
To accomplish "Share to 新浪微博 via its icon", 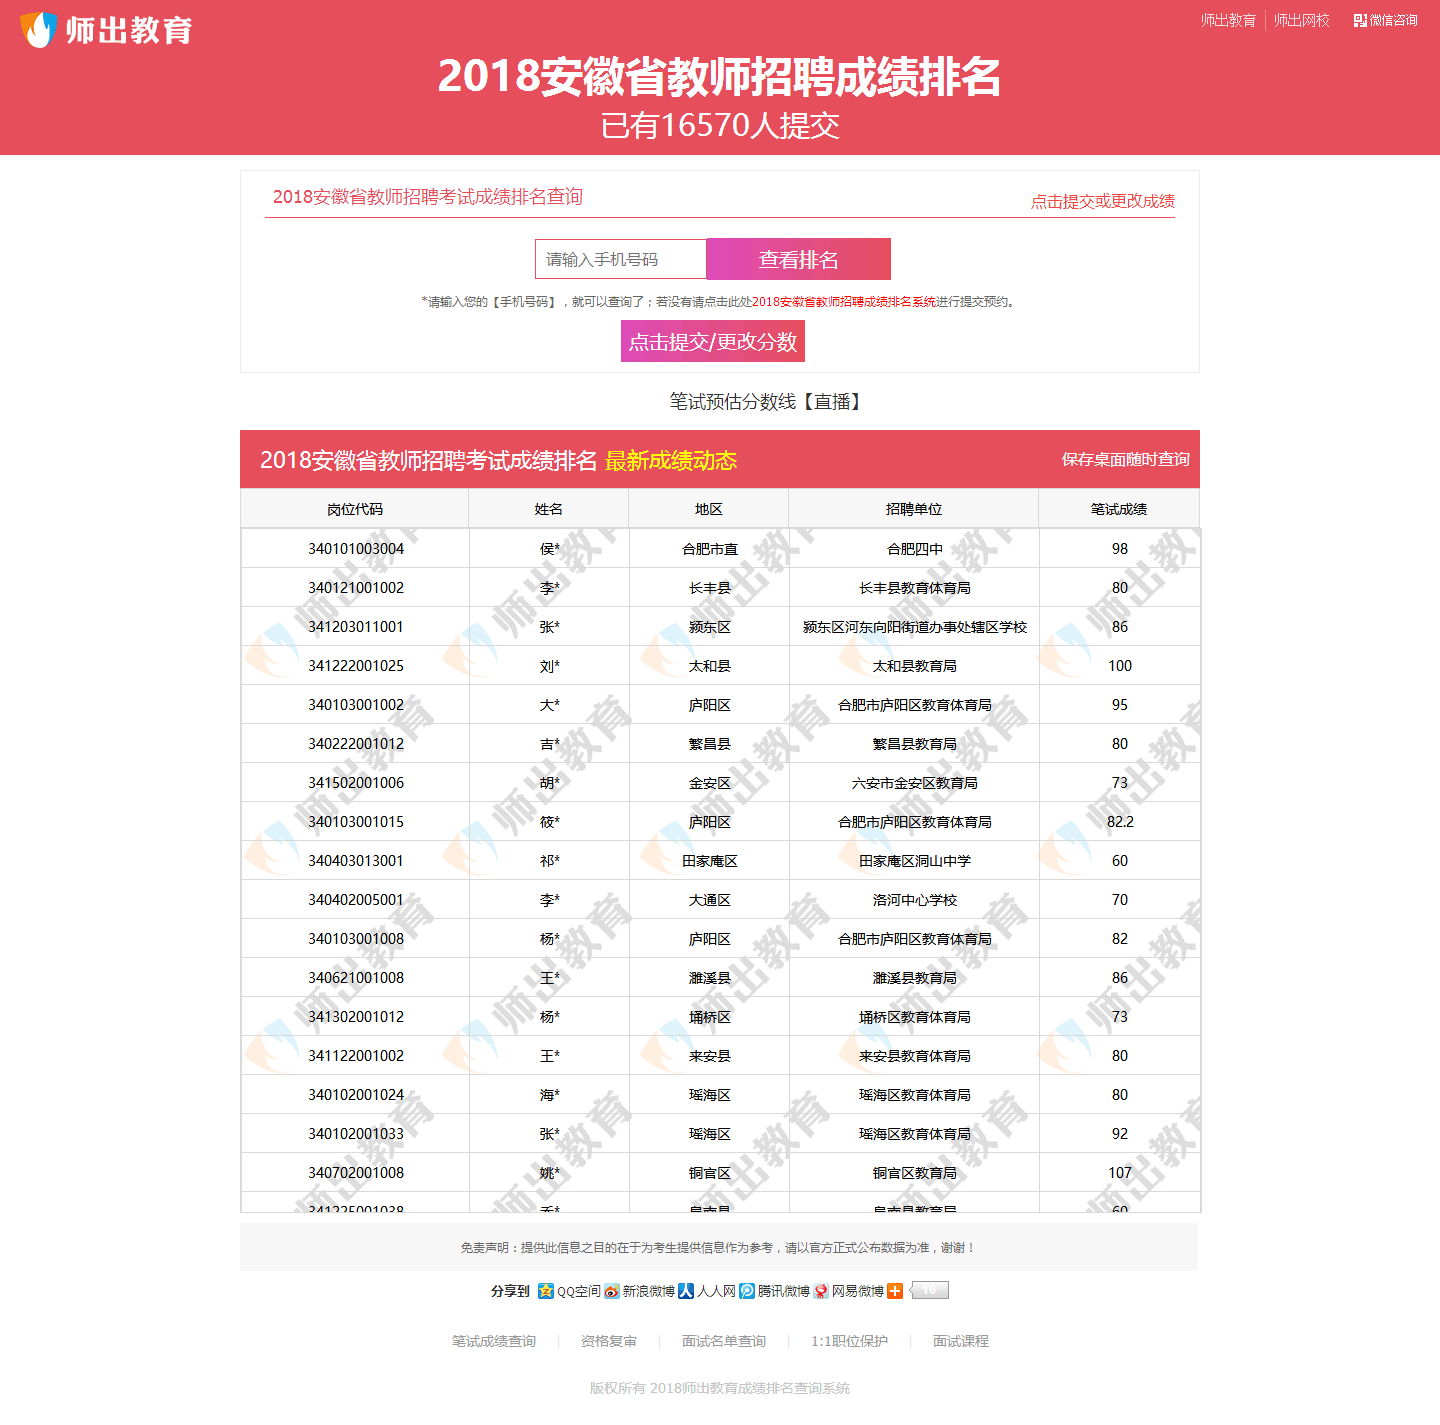I will tap(612, 1291).
